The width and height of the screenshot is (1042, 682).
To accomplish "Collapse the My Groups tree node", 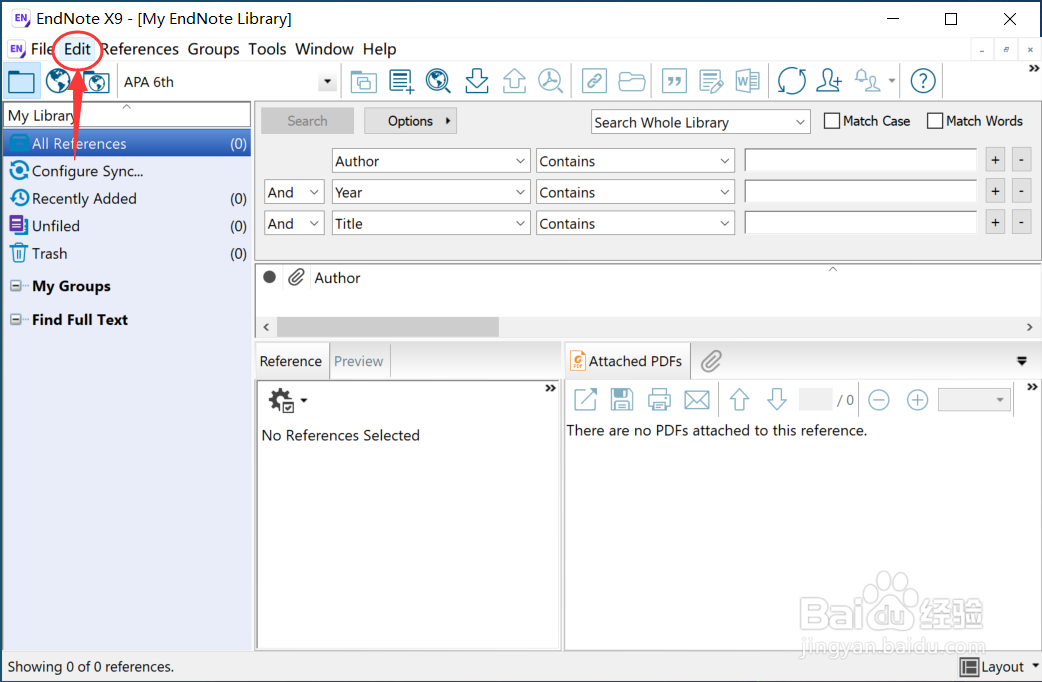I will click(15, 286).
